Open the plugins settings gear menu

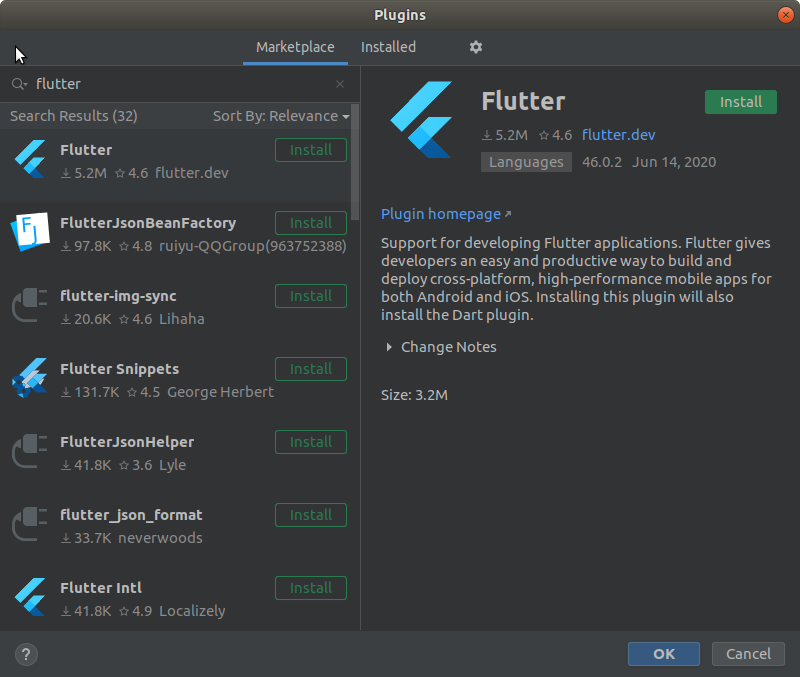(x=475, y=47)
